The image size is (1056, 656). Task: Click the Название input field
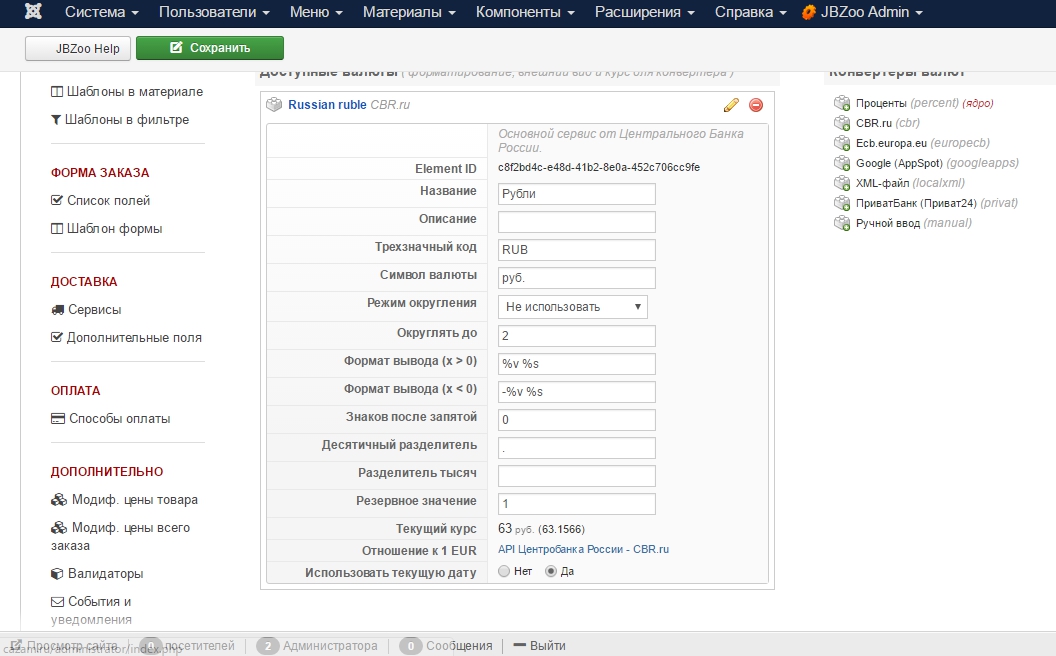coord(576,194)
